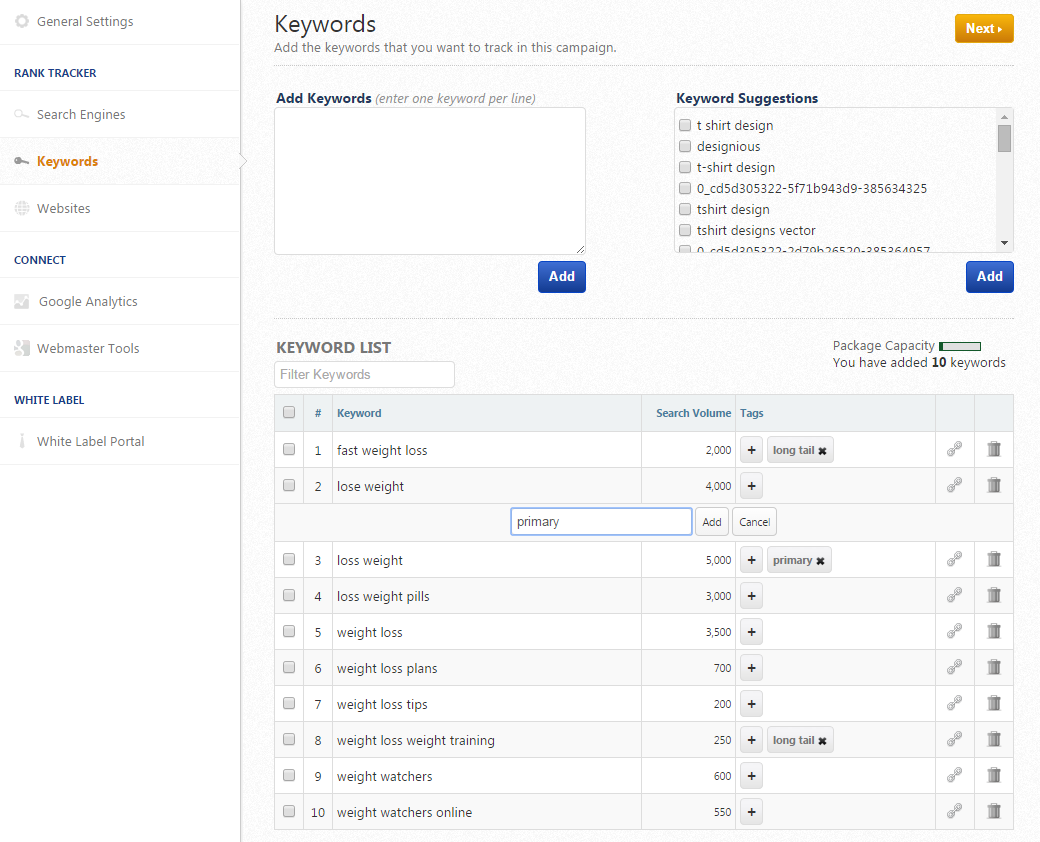Click trash icon for weight watchers online
The width and height of the screenshot is (1040, 842).
coord(993,812)
